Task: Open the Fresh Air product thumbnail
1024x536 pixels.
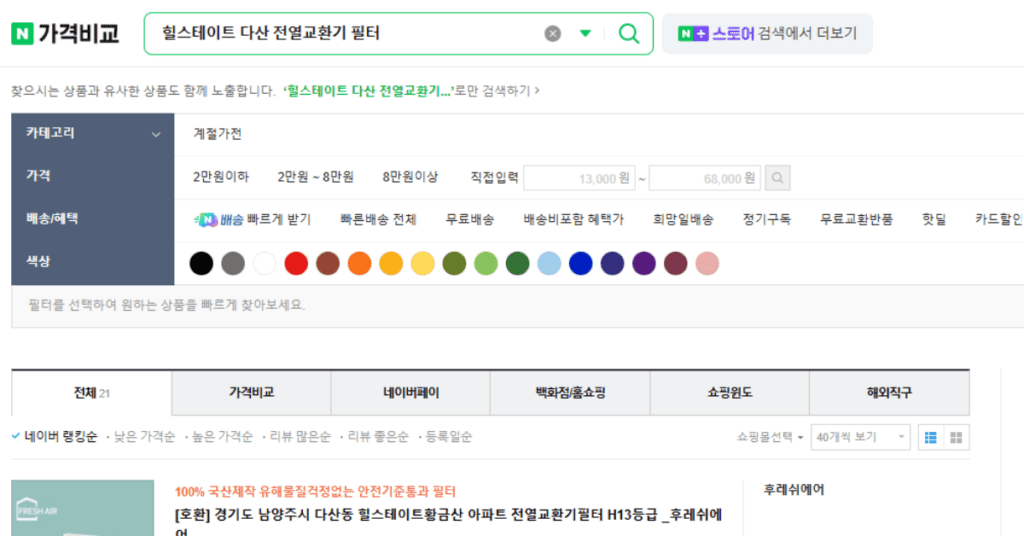Action: 83,508
